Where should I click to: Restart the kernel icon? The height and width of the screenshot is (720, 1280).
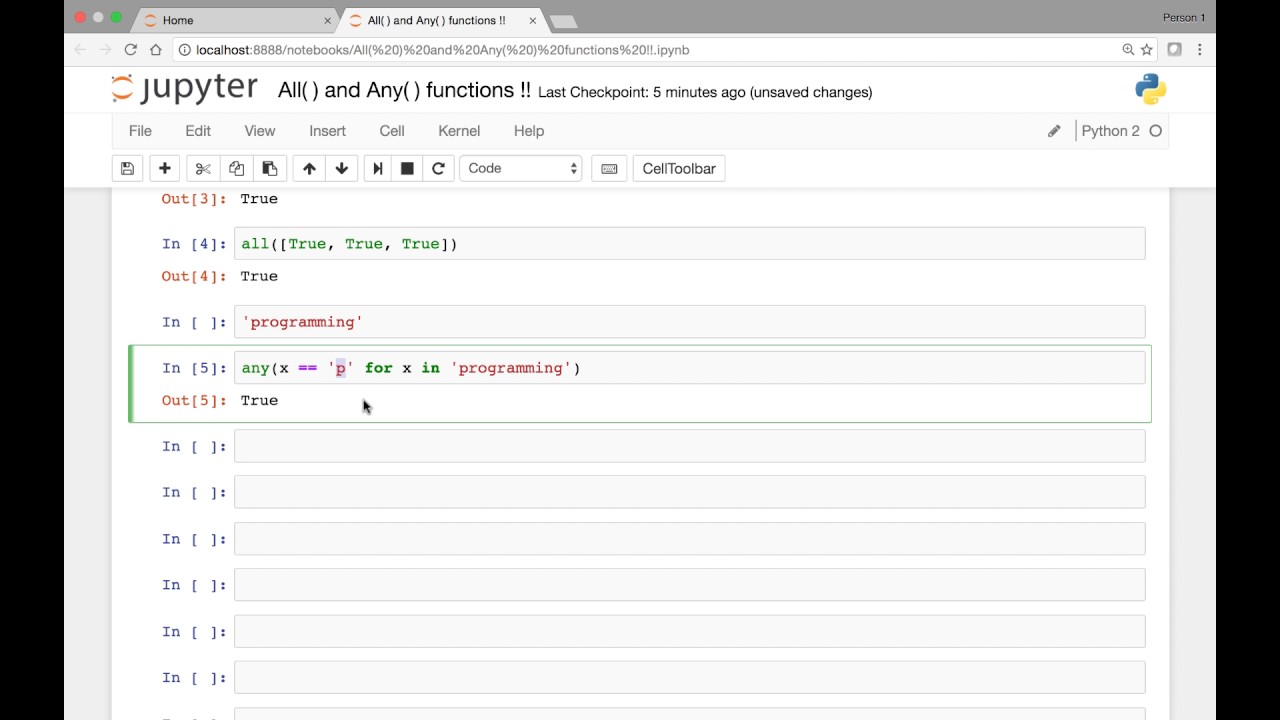pos(438,168)
